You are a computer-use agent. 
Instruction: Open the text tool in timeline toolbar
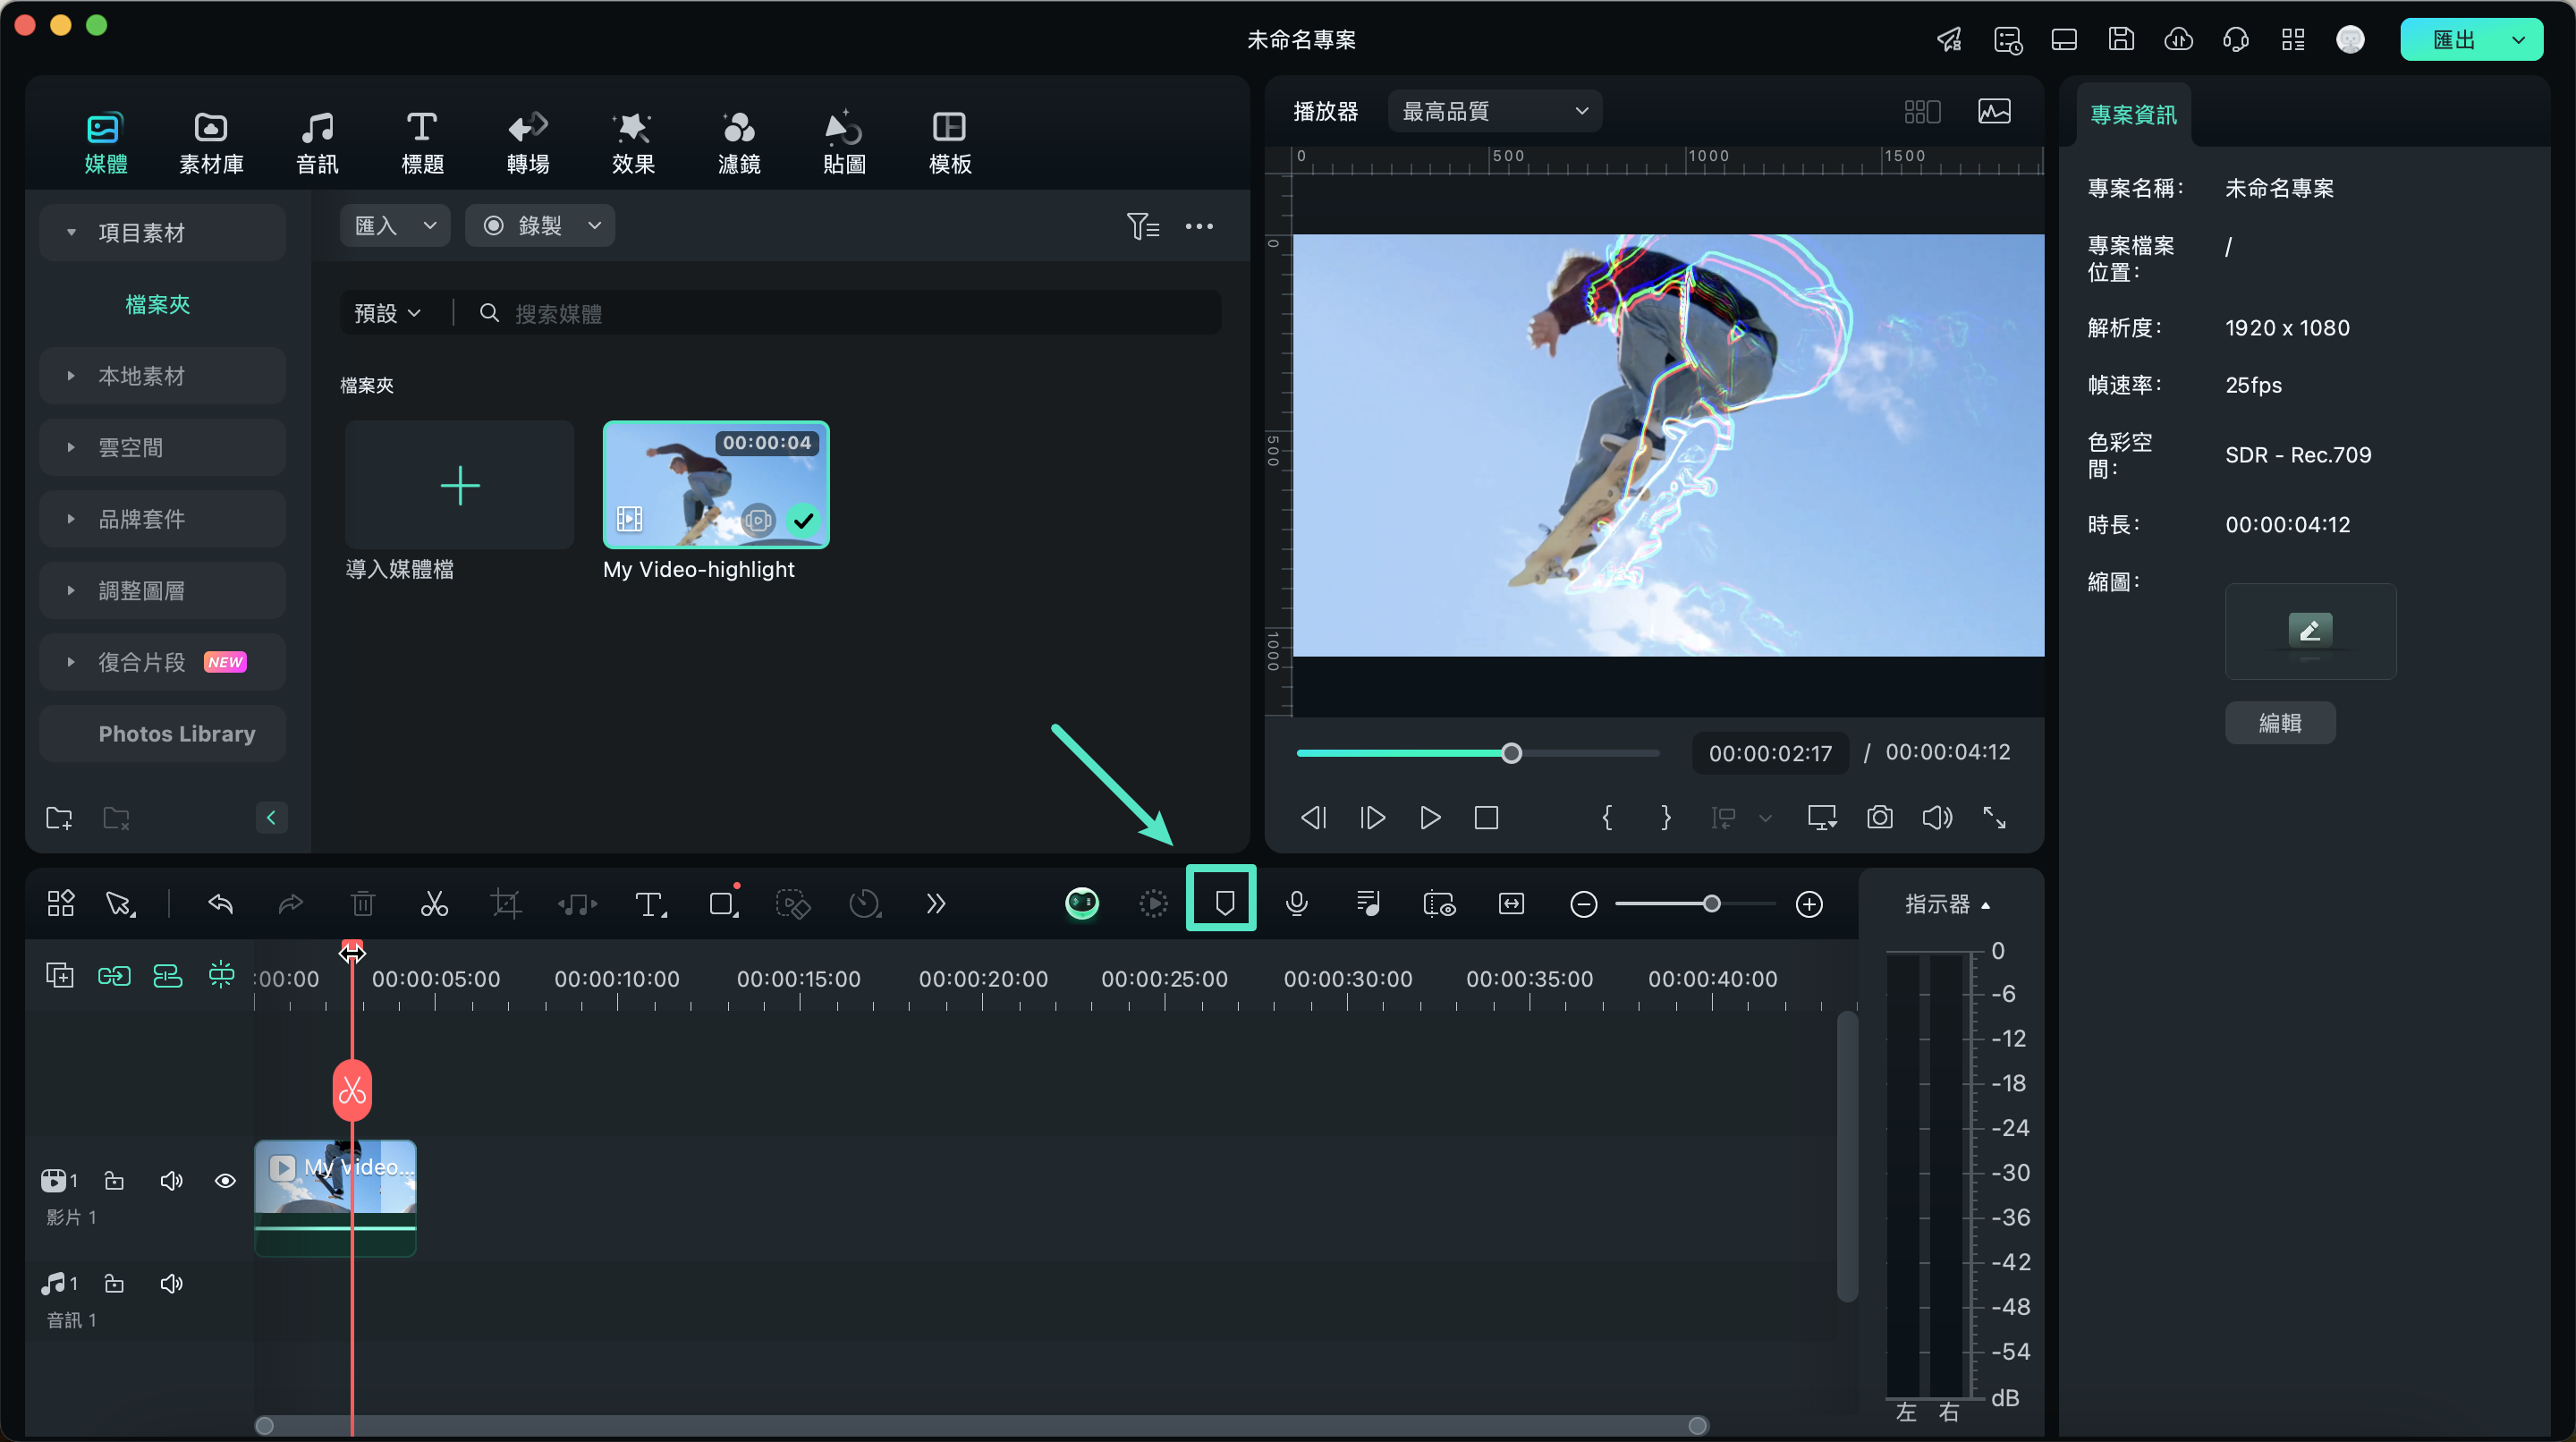pos(650,904)
